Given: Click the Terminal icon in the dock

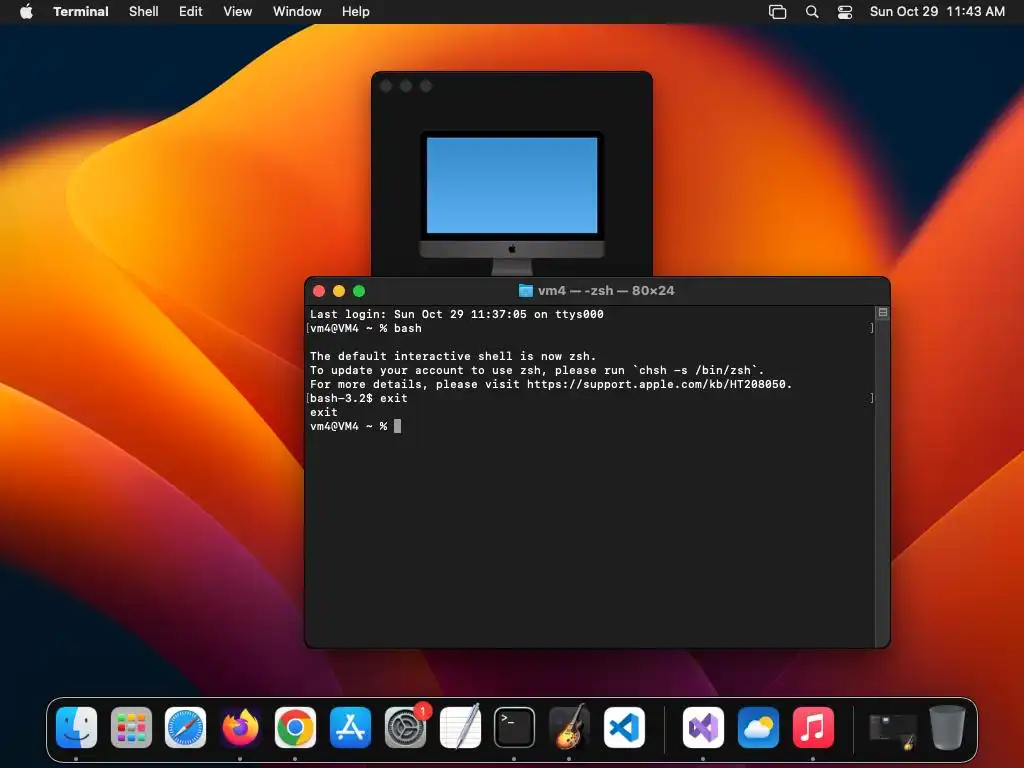Looking at the screenshot, I should [x=515, y=727].
